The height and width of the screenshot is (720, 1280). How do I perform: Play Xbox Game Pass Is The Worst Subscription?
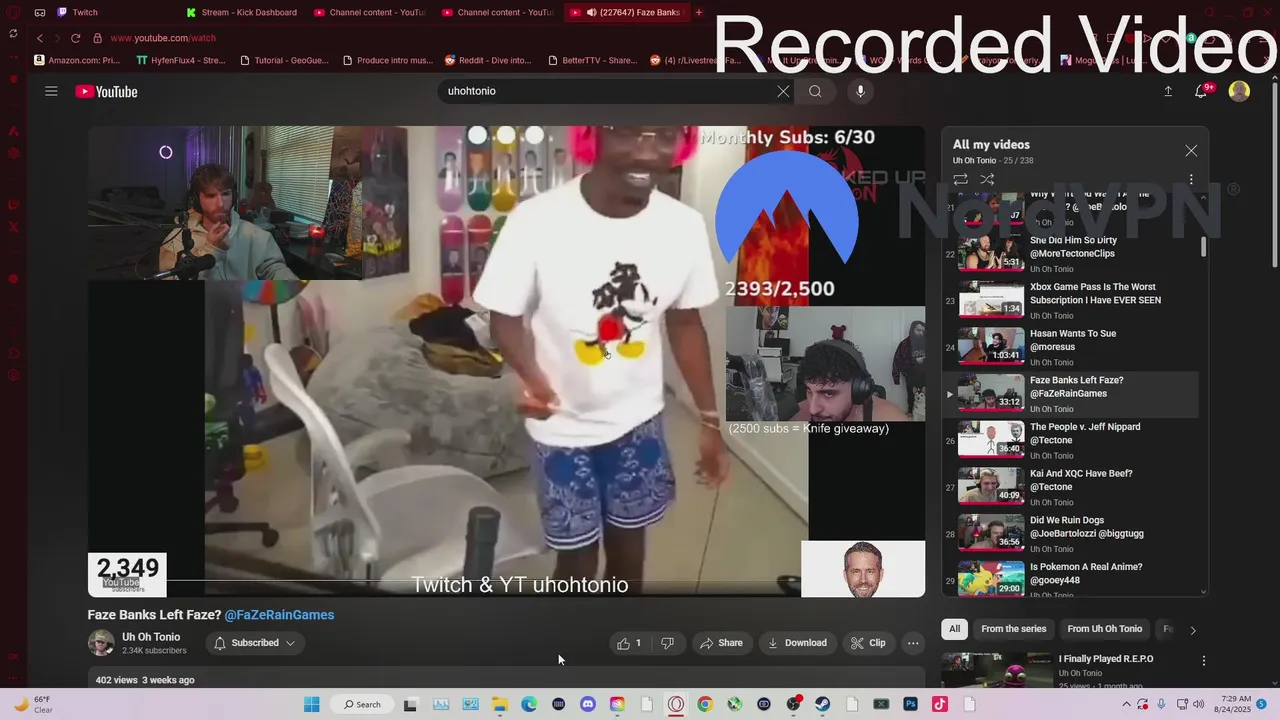click(x=1070, y=300)
